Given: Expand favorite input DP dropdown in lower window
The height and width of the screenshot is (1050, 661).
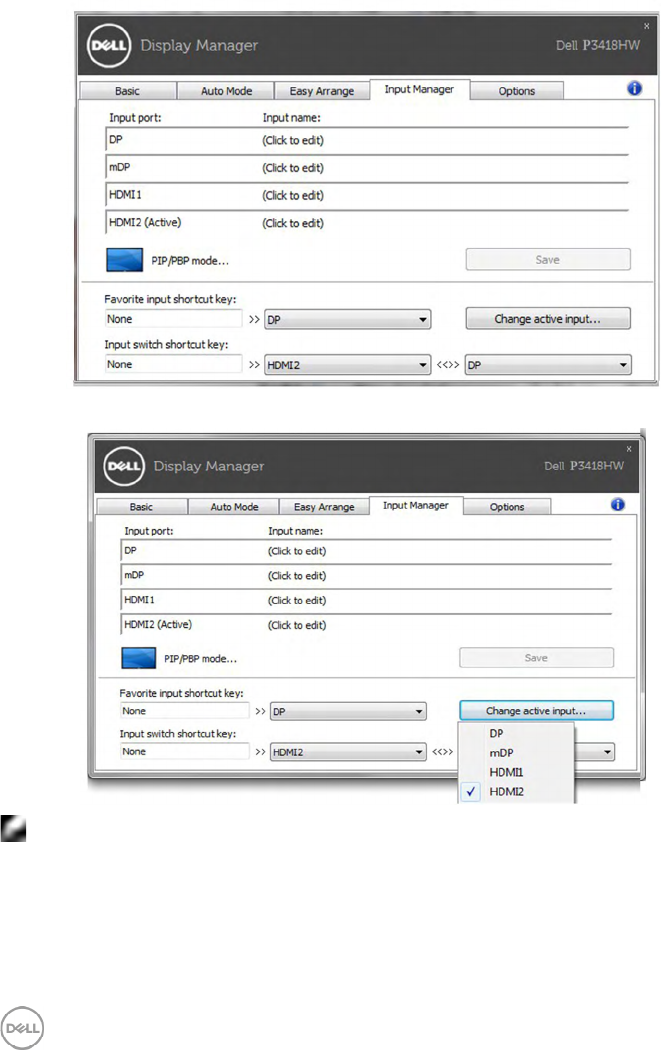Looking at the screenshot, I should [348, 711].
